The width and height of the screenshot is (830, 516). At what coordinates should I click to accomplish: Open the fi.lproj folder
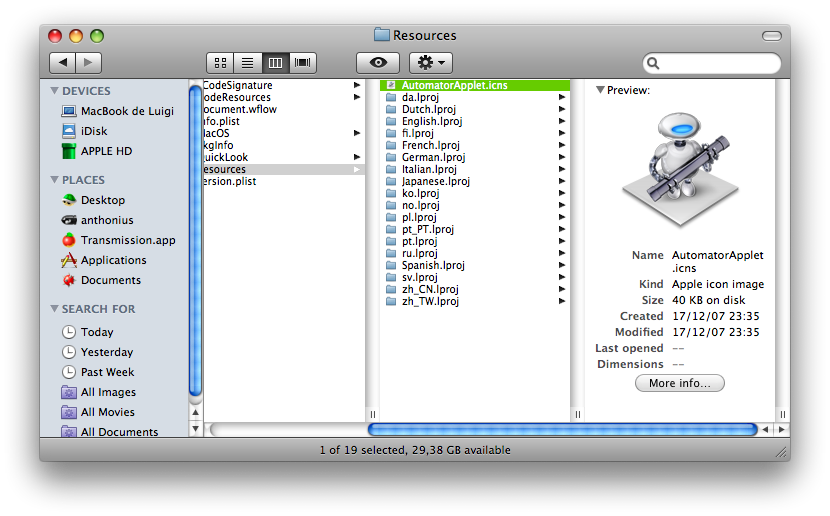[475, 133]
